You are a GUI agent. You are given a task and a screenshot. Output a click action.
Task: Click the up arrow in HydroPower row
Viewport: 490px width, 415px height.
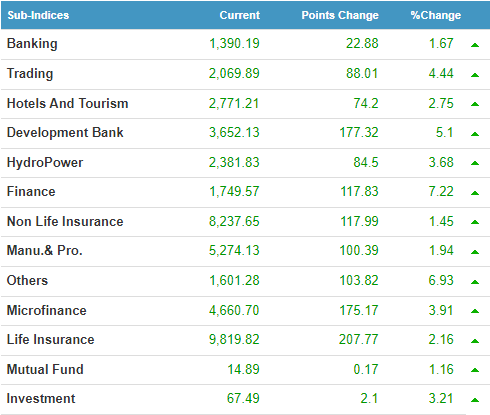coord(475,163)
